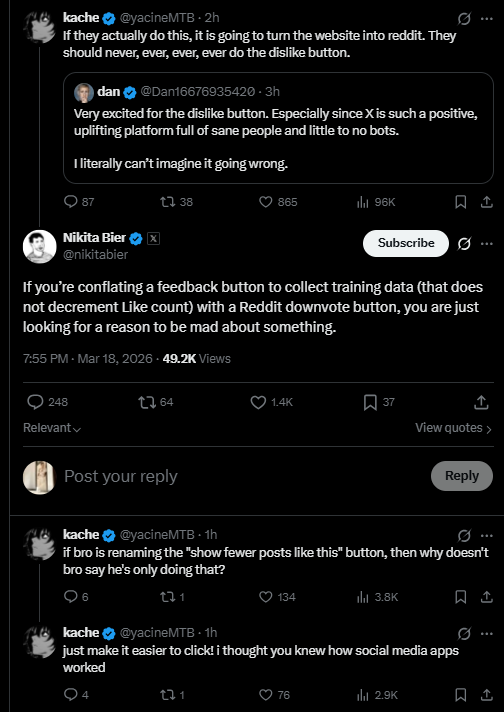Share Nikita Bier's main post
Viewport: 504px width, 712px height.
click(481, 402)
